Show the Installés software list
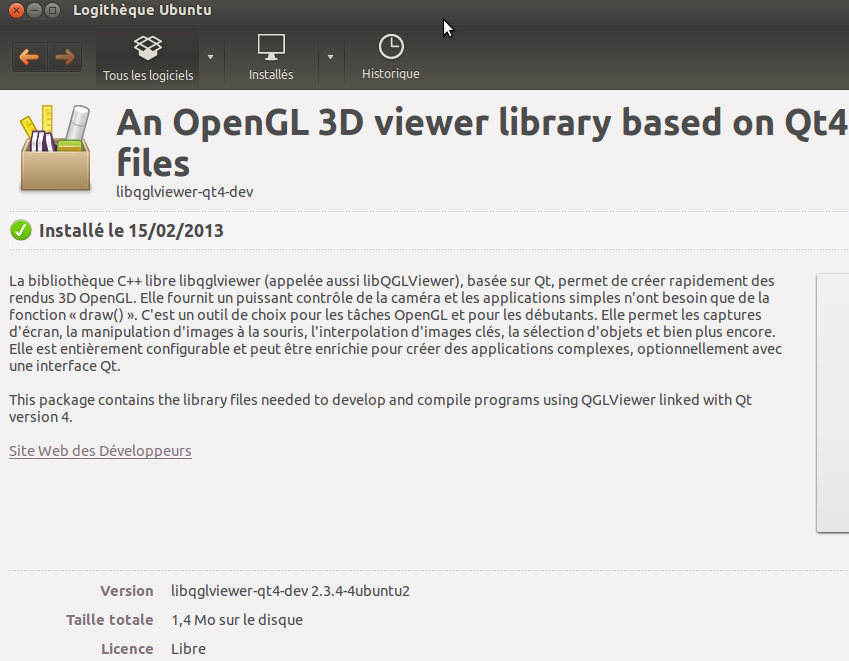This screenshot has height=661, width=849. pos(271,58)
